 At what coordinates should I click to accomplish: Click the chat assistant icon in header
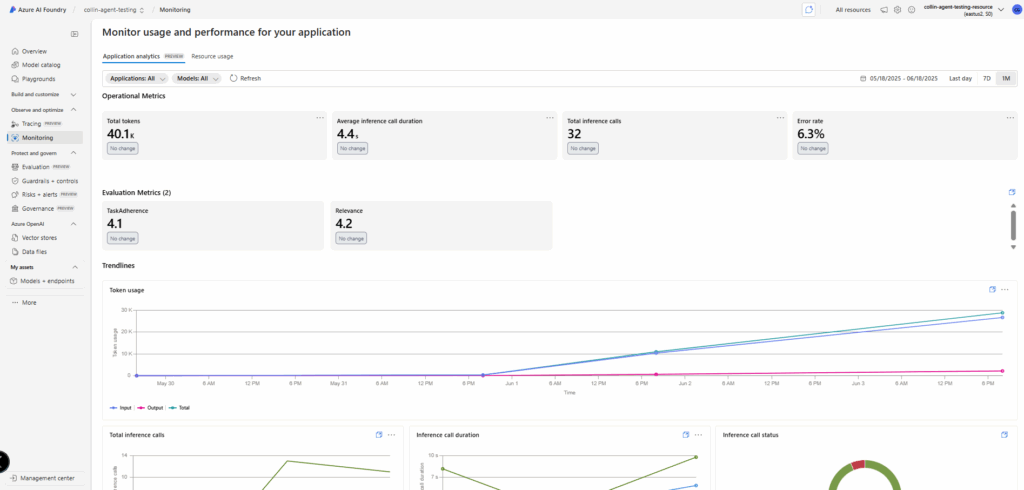point(808,10)
